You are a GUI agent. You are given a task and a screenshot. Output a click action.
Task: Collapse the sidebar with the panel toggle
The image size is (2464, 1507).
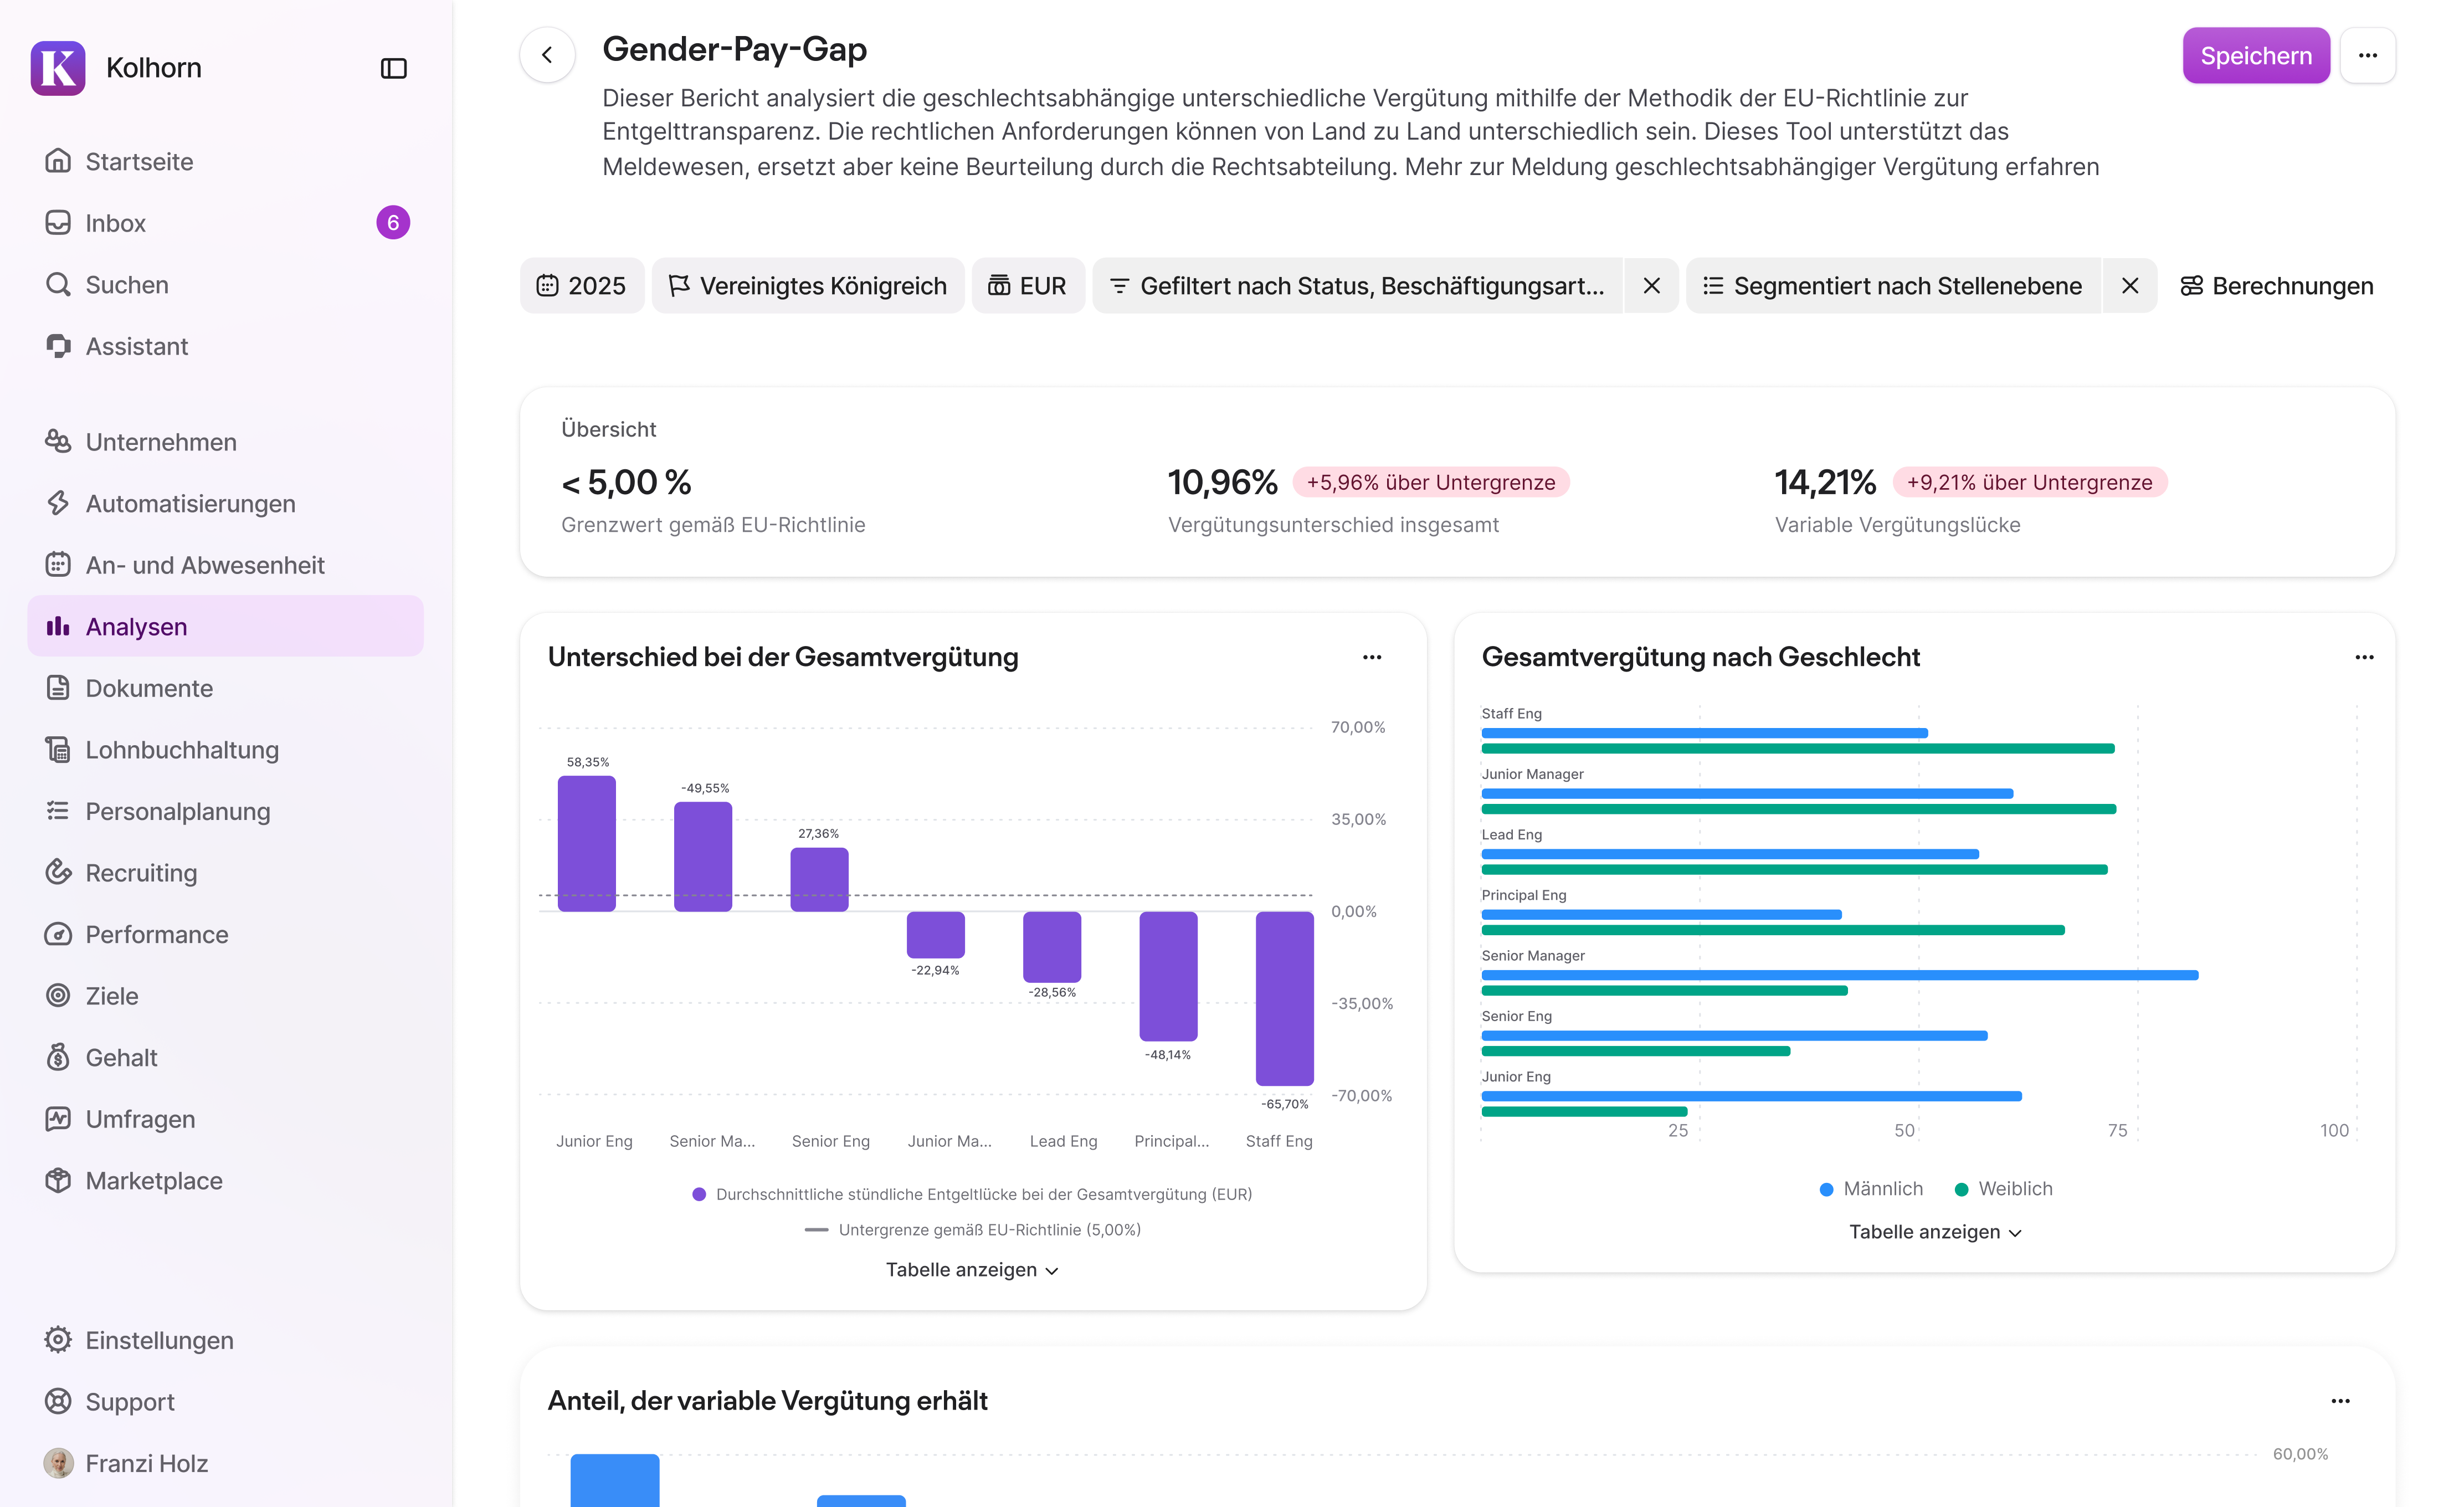click(393, 67)
